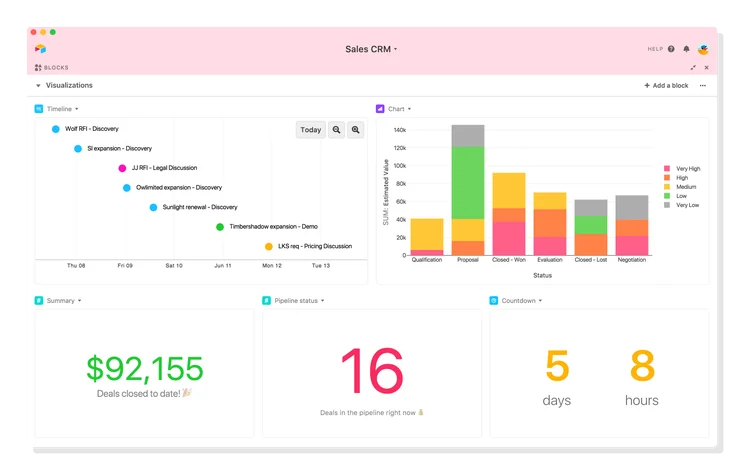
Task: Click Deals closed to date caption
Action: (x=143, y=393)
